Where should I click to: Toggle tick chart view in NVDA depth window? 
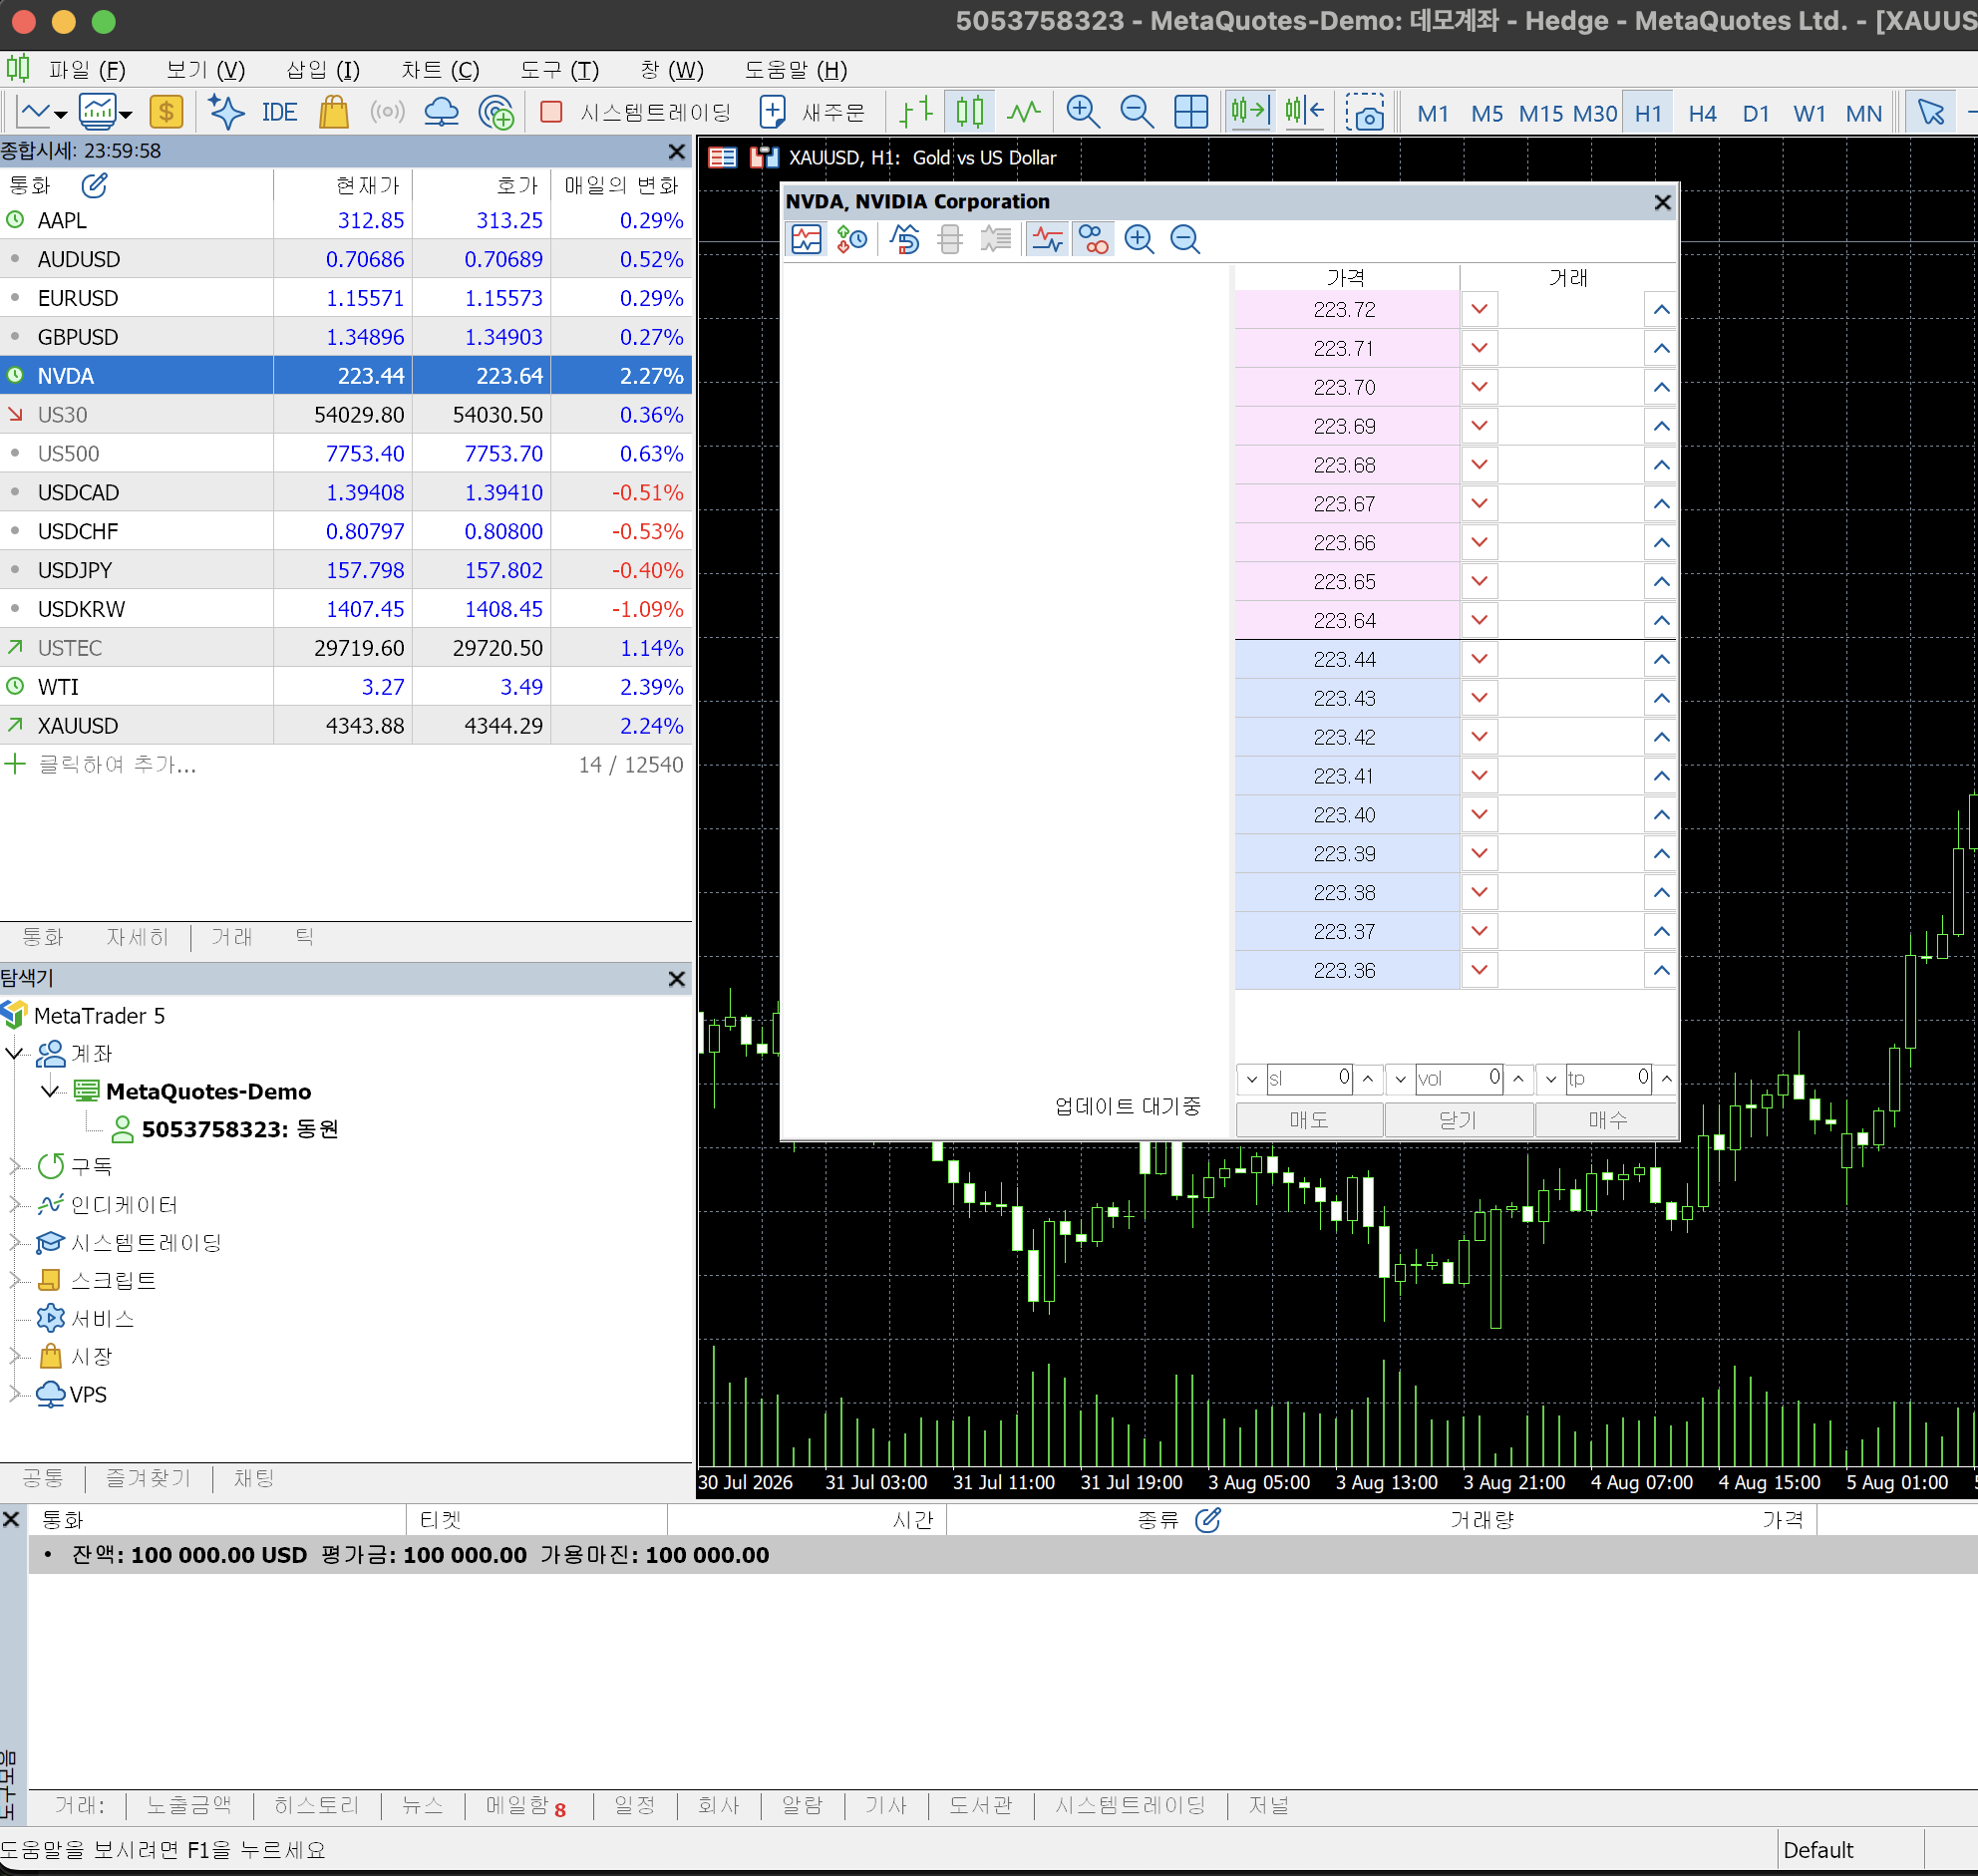(806, 240)
